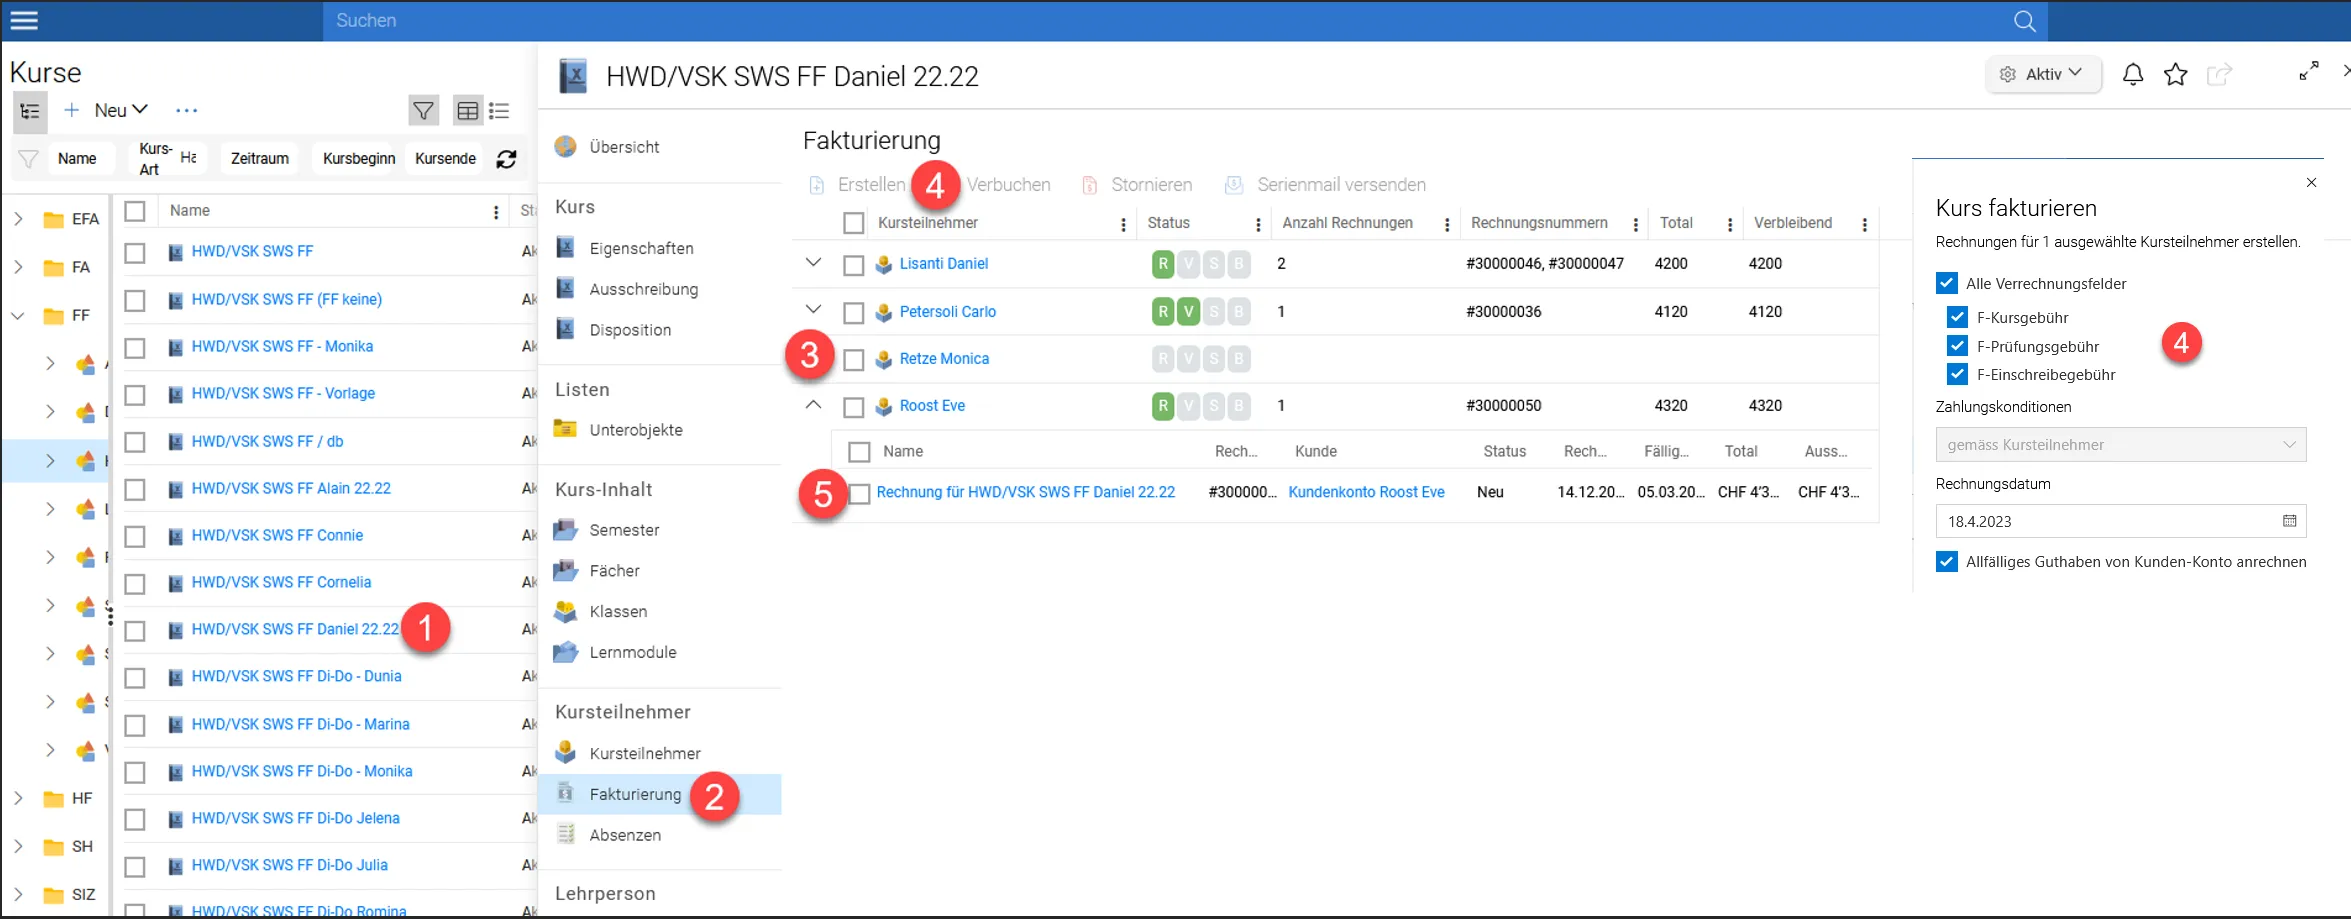Open Kursteilnehmer column options menu
Screen dimensions: 2351x919
[1123, 224]
